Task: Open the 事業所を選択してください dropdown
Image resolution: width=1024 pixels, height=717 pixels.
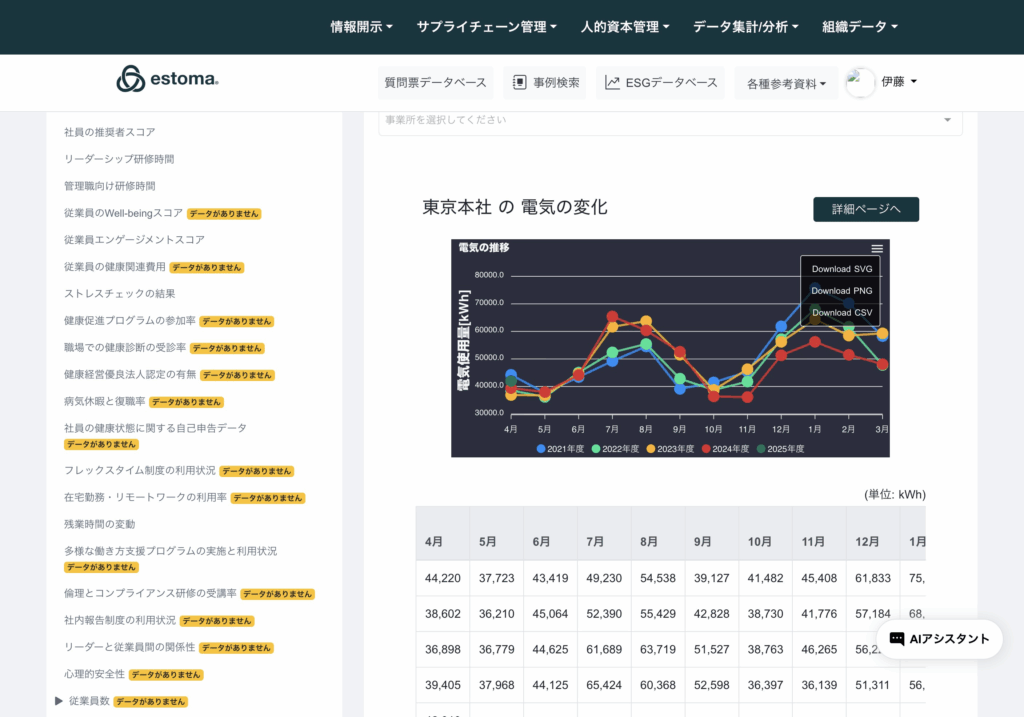Action: pyautogui.click(x=670, y=120)
